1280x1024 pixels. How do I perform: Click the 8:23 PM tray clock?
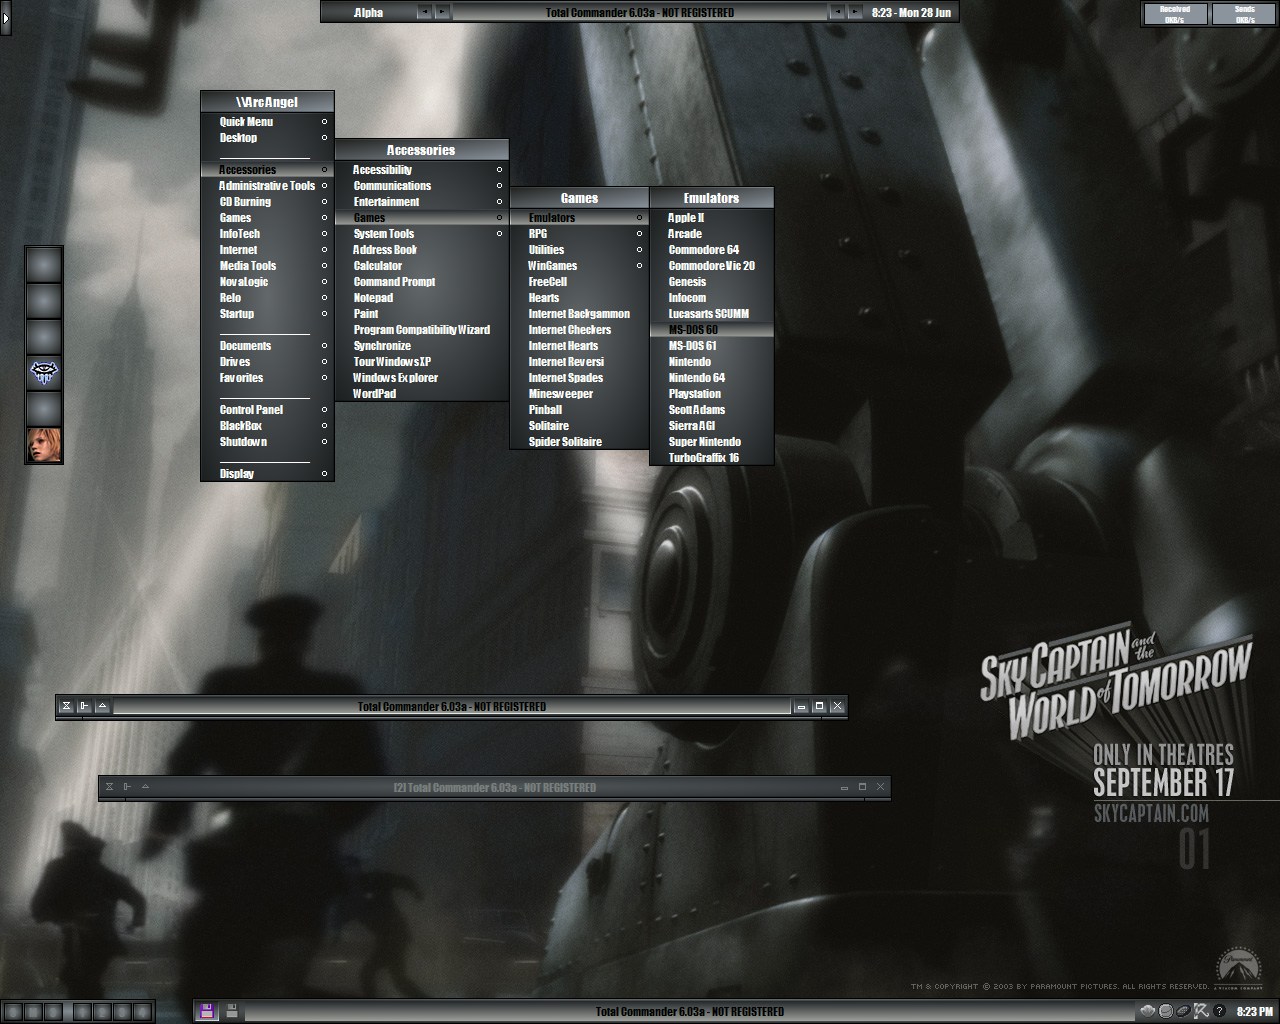pyautogui.click(x=1254, y=1012)
